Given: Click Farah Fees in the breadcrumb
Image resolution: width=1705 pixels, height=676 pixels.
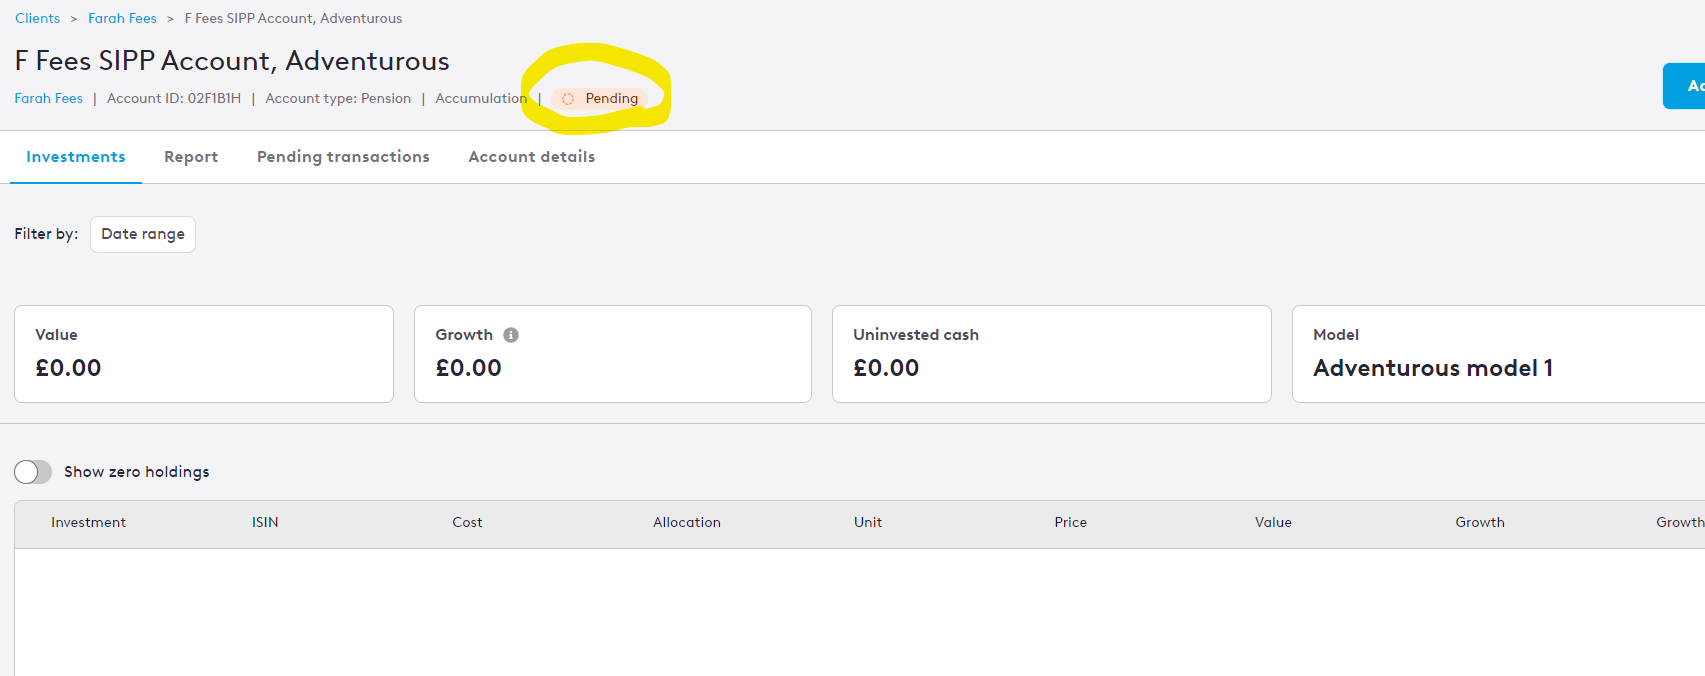Looking at the screenshot, I should tap(122, 18).
